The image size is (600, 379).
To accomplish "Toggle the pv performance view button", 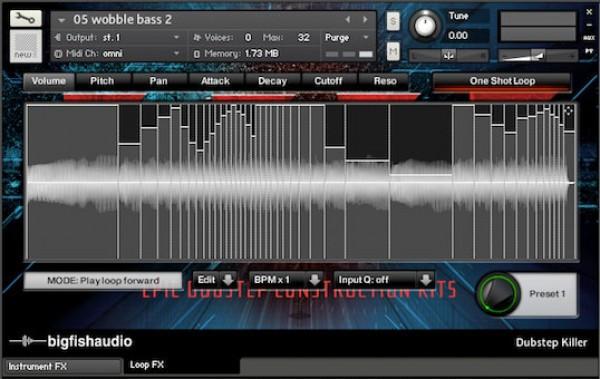I will [x=589, y=51].
